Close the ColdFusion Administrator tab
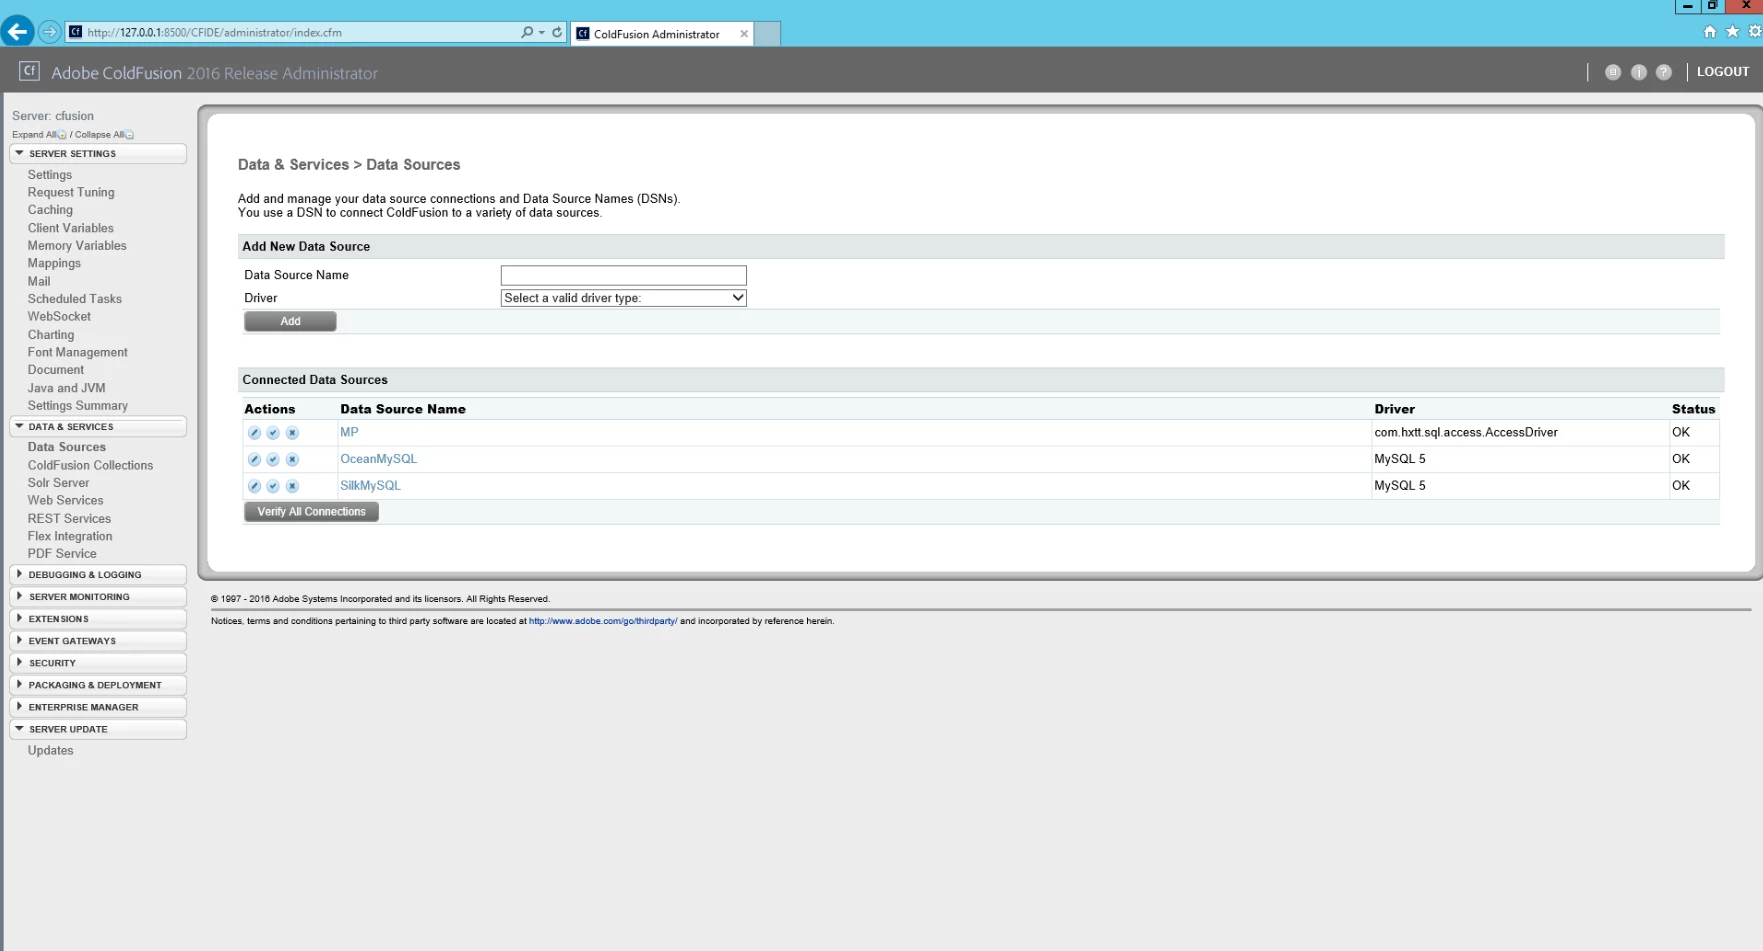Screen dimensions: 1763x951 point(744,34)
